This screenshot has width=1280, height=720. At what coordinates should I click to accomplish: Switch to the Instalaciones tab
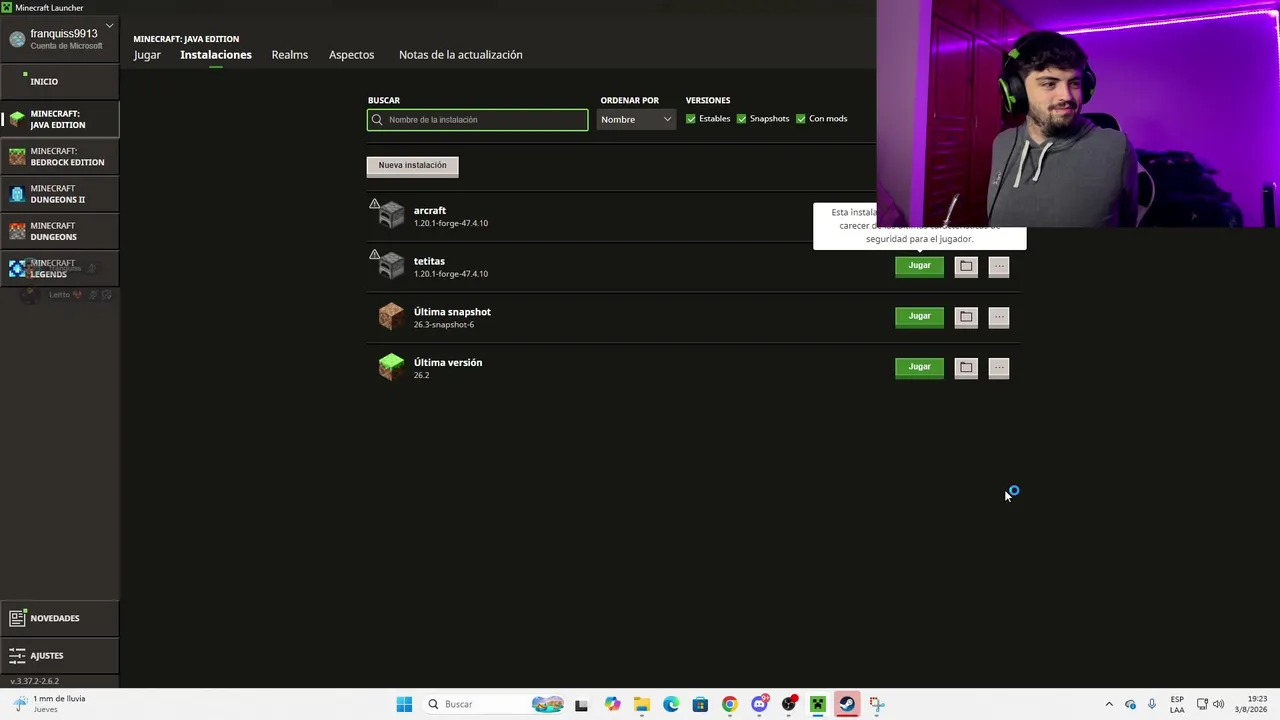tap(216, 55)
